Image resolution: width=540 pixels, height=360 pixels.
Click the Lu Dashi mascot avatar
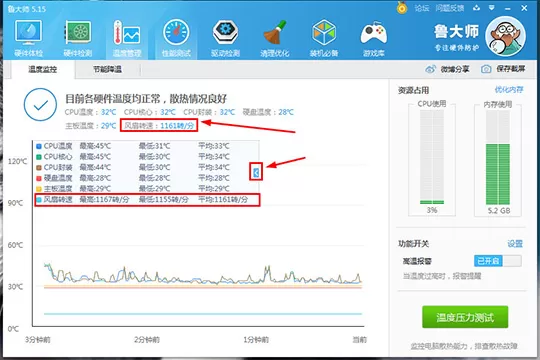point(505,36)
